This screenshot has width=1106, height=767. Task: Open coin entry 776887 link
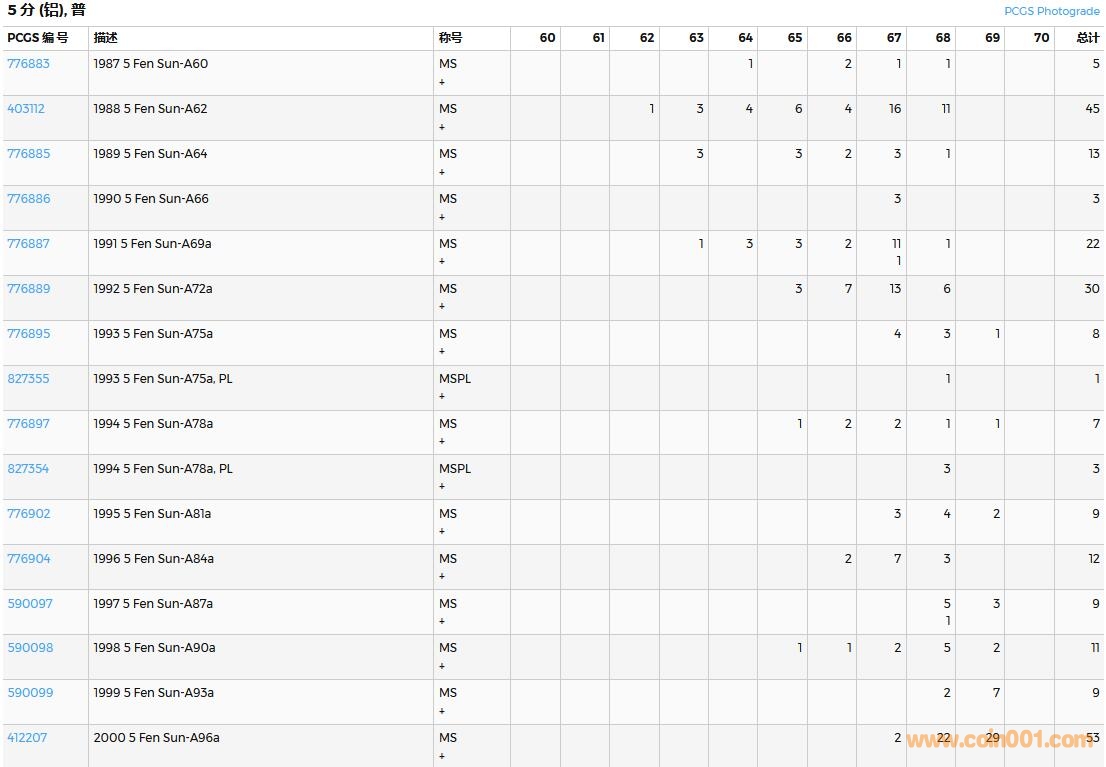[28, 244]
